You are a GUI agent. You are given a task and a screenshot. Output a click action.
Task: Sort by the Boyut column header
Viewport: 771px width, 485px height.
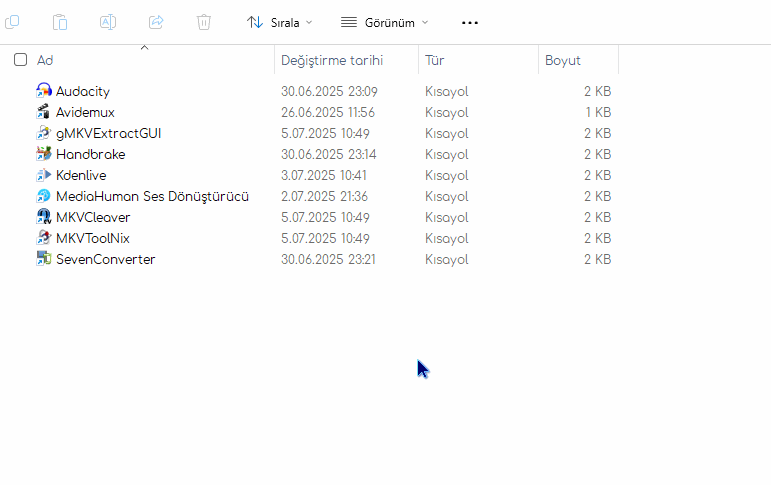click(563, 60)
